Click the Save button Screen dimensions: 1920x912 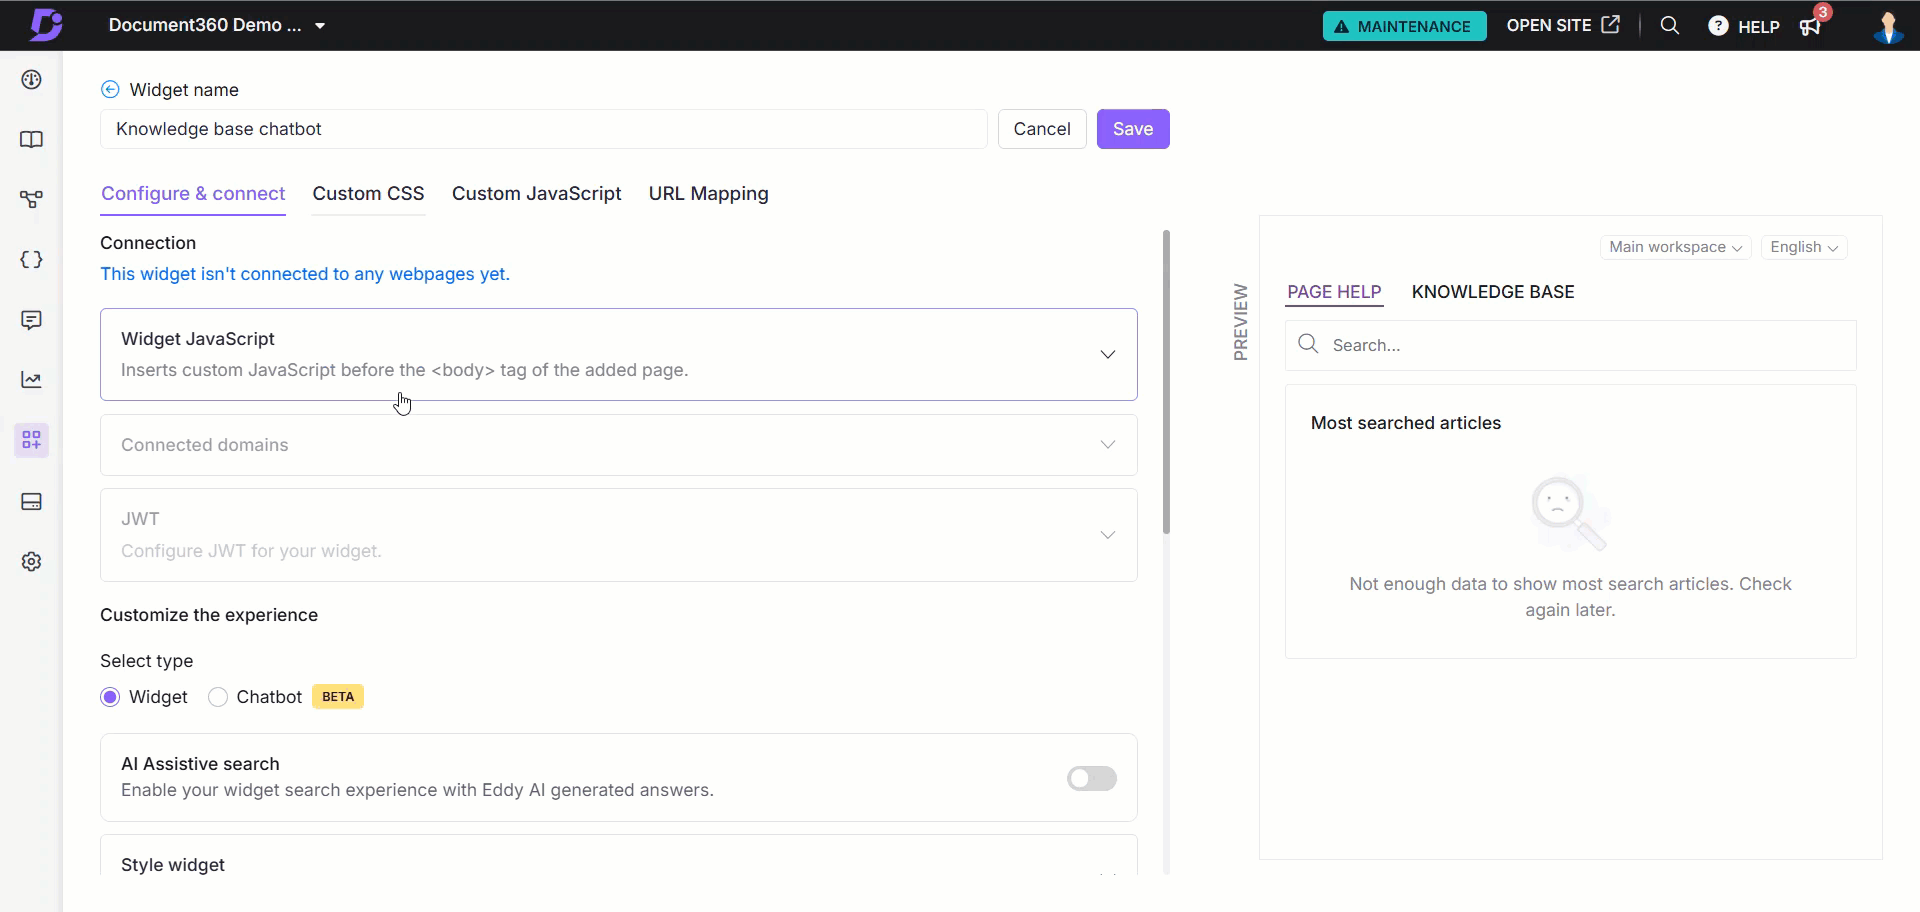pos(1133,129)
